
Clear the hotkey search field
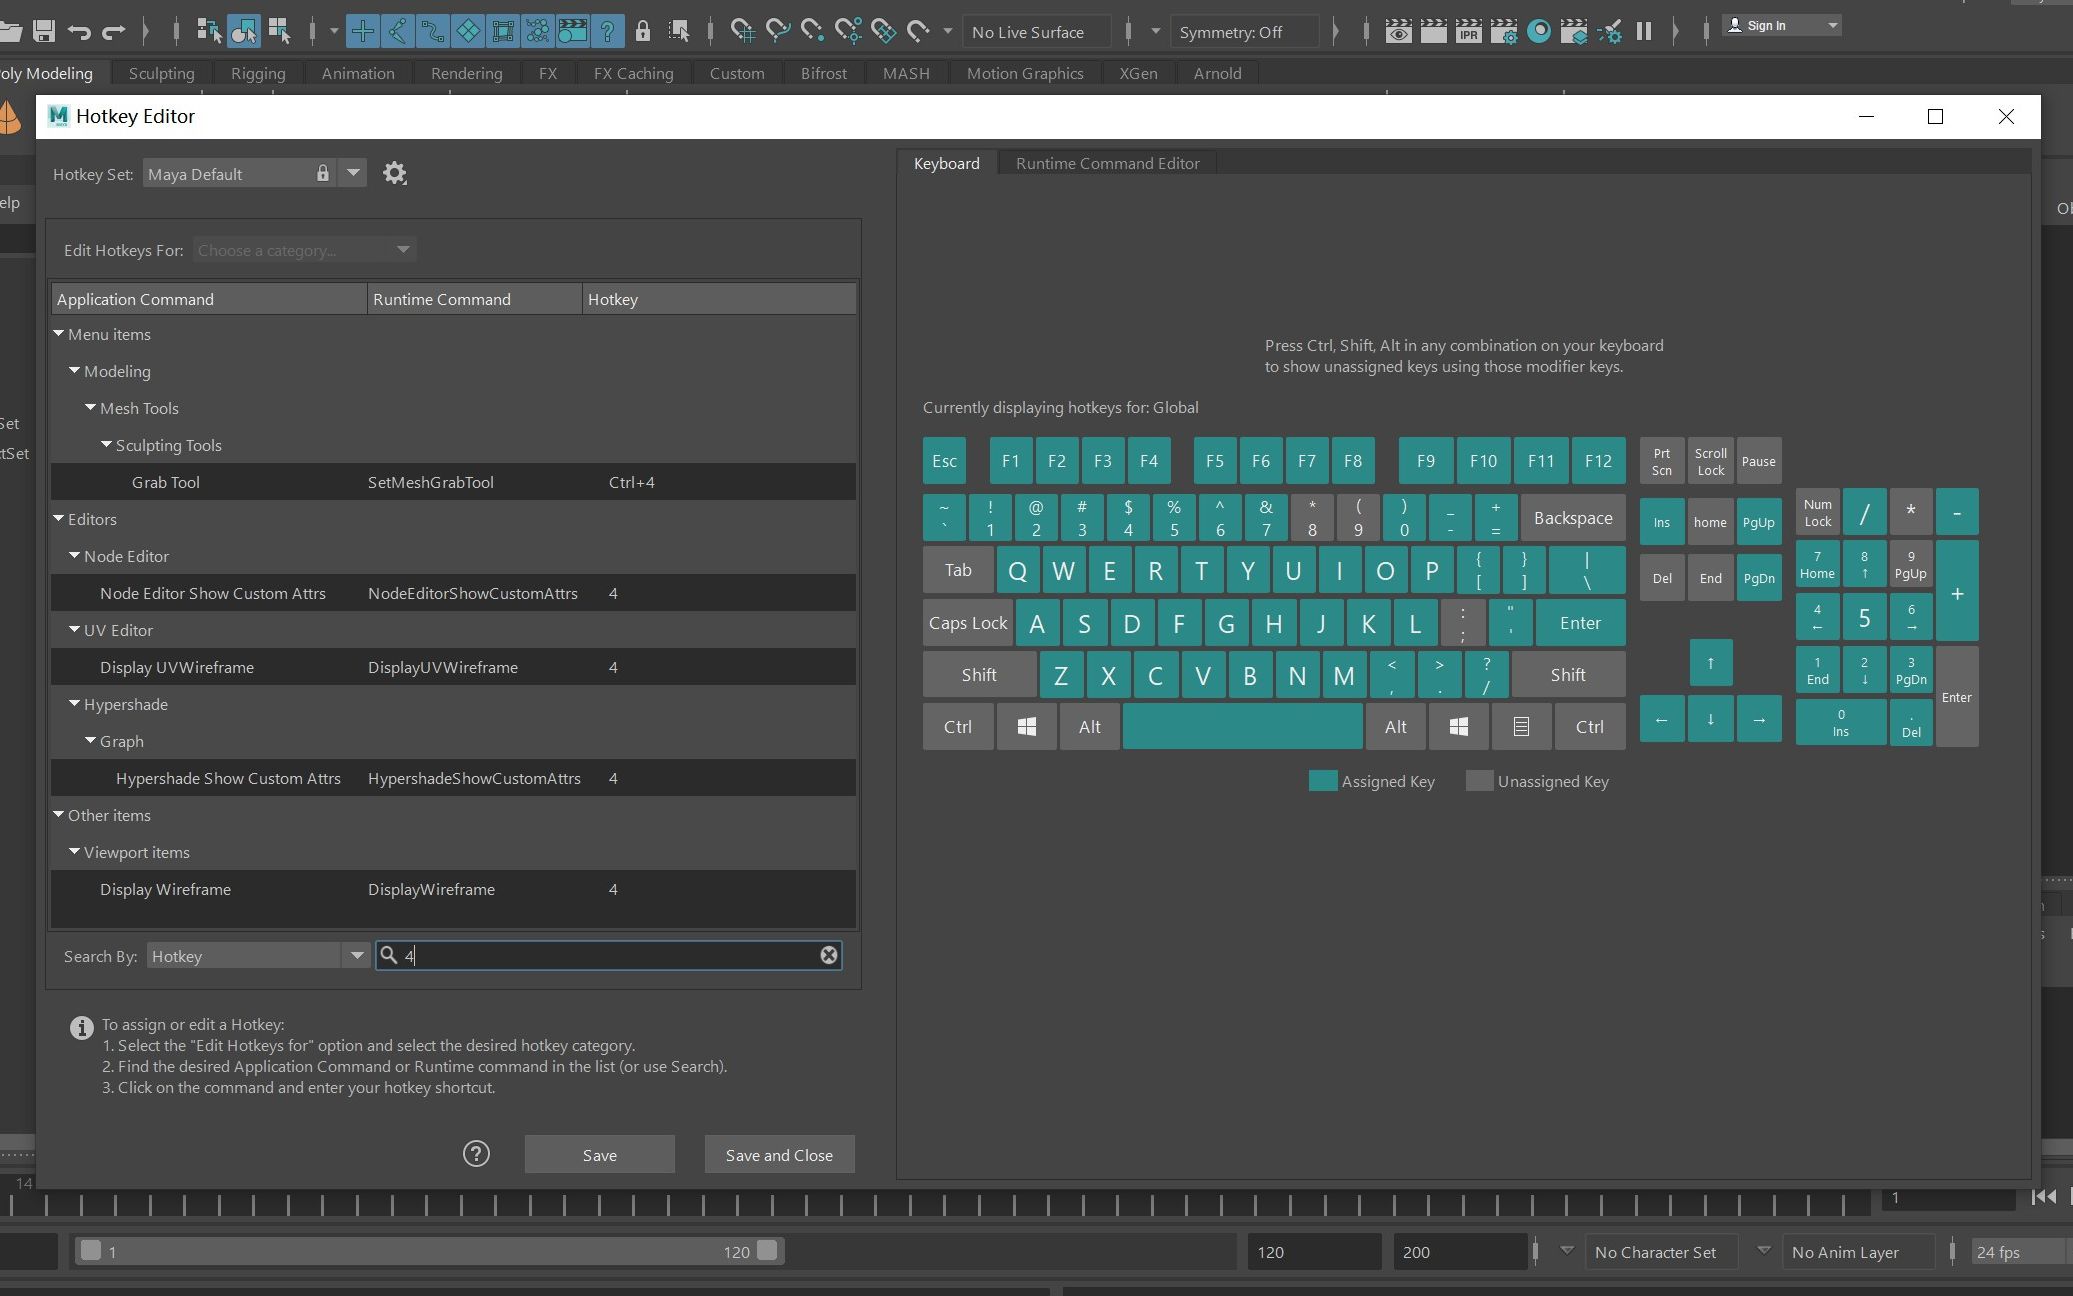(828, 955)
